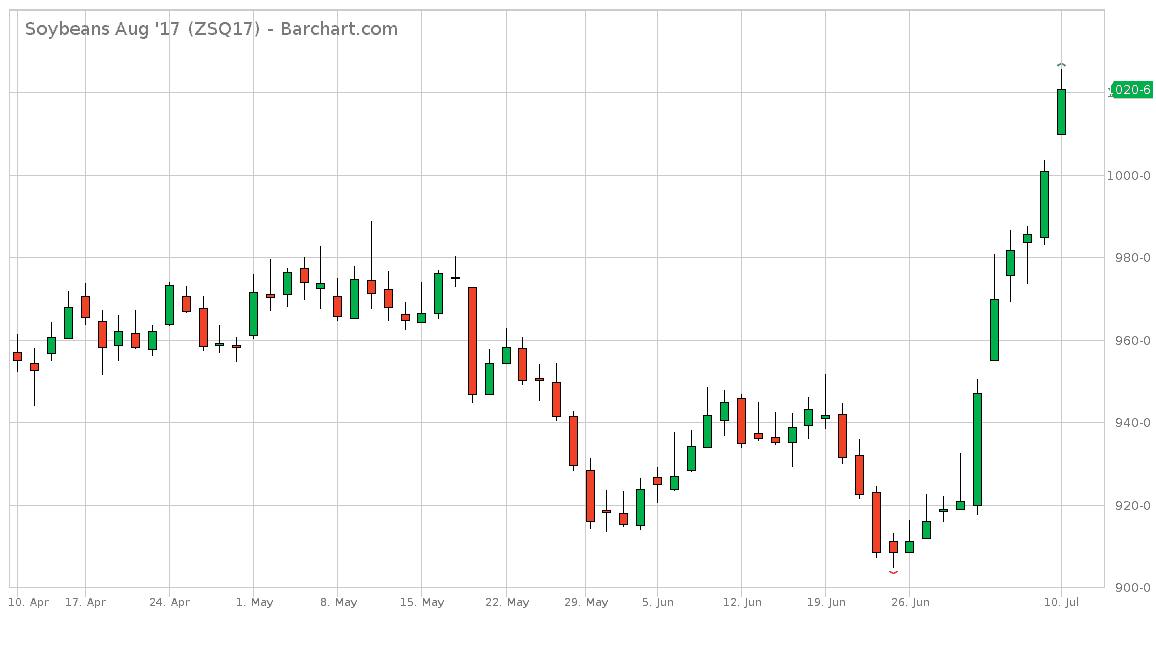Click the high marker above the last candle
1156x650 pixels.
pos(1061,65)
